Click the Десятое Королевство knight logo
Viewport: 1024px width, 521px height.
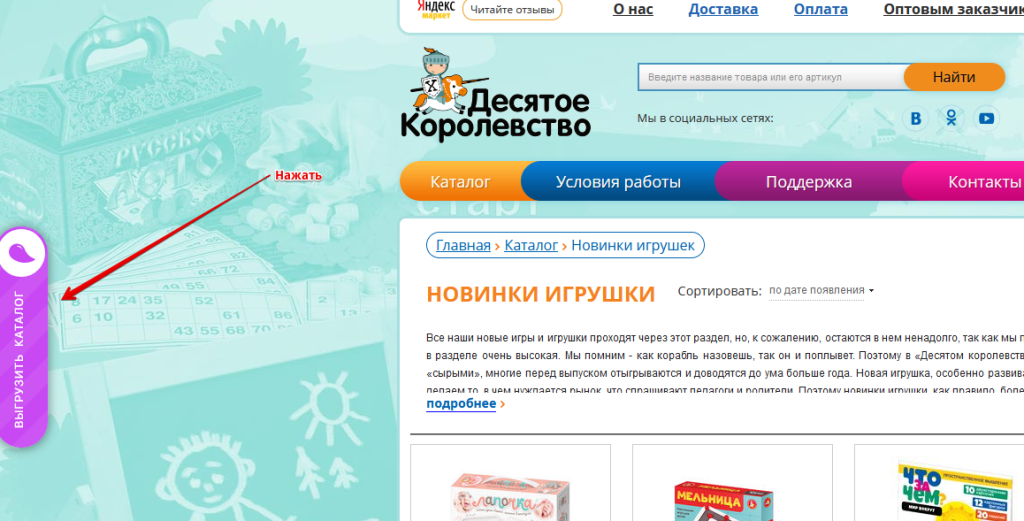495,94
